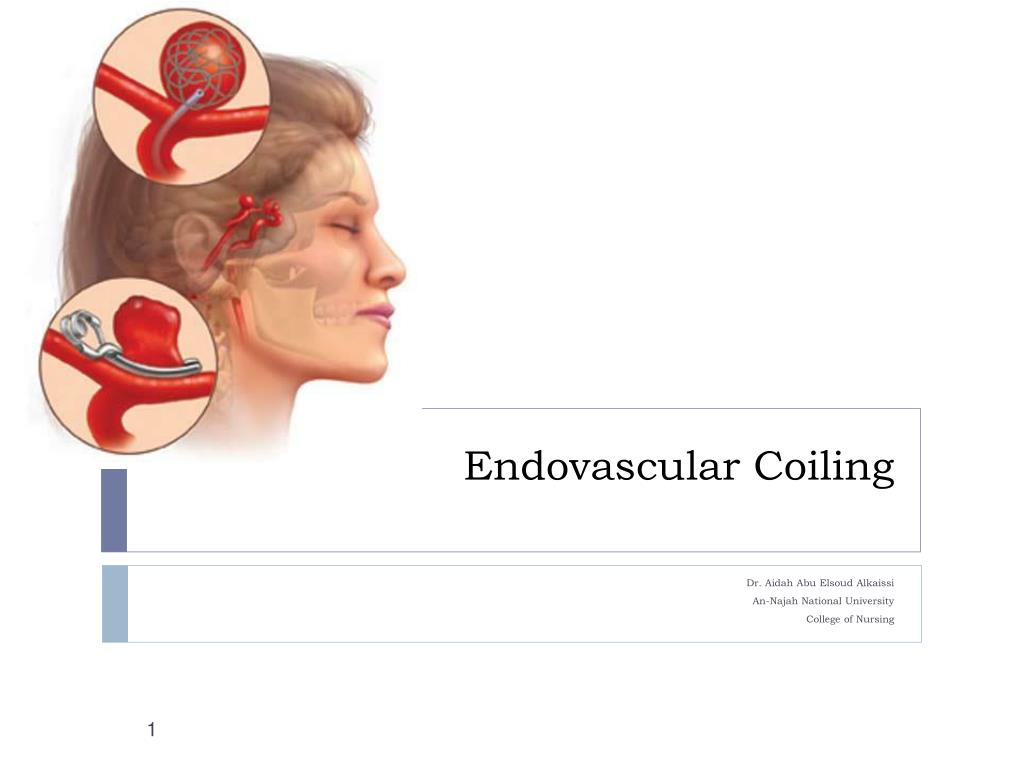The height and width of the screenshot is (768, 1024).
Task: Select the Dr. Aidah Abu Elsoud Alkaissi line
Action: [x=820, y=583]
